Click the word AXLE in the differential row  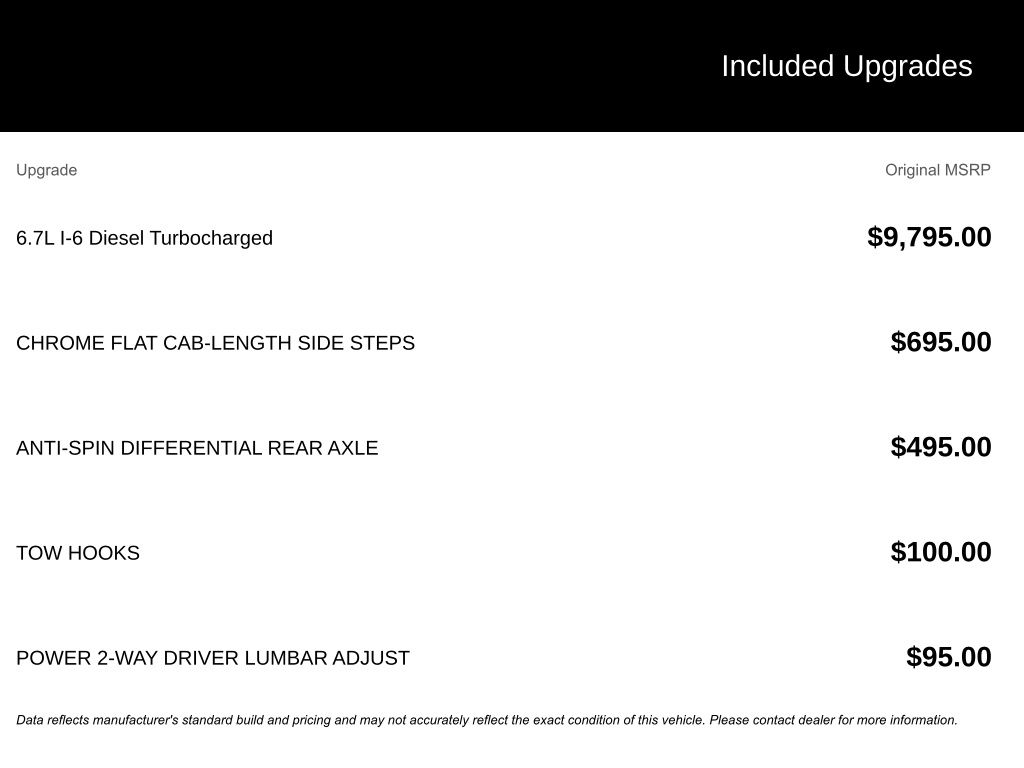353,448
